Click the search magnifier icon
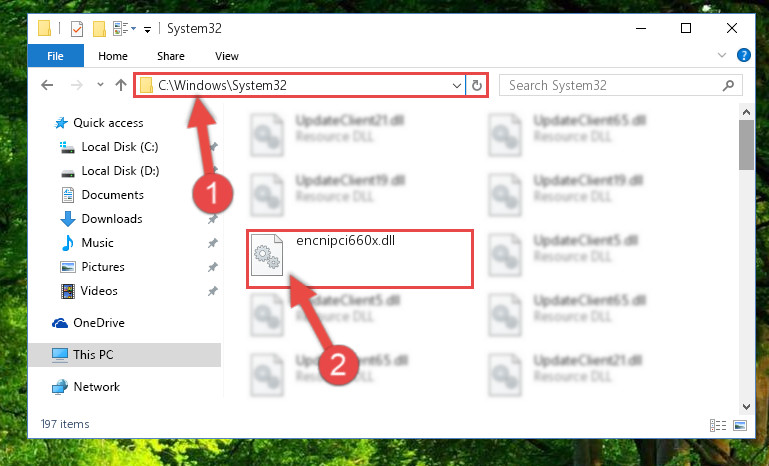Image resolution: width=769 pixels, height=466 pixels. (728, 85)
